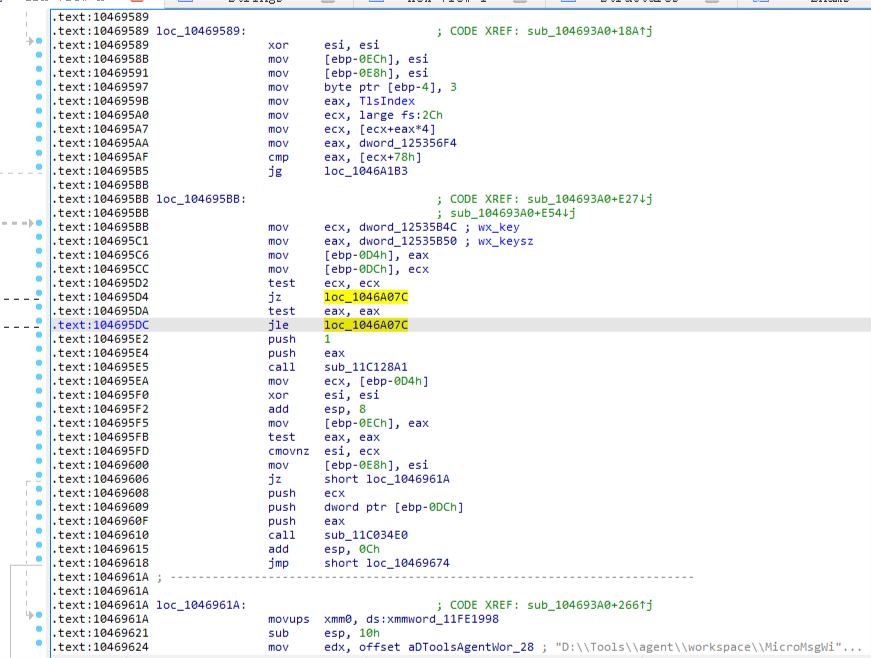Toggle breakpoint dot beside .text:104695E5 call line

click(x=39, y=363)
